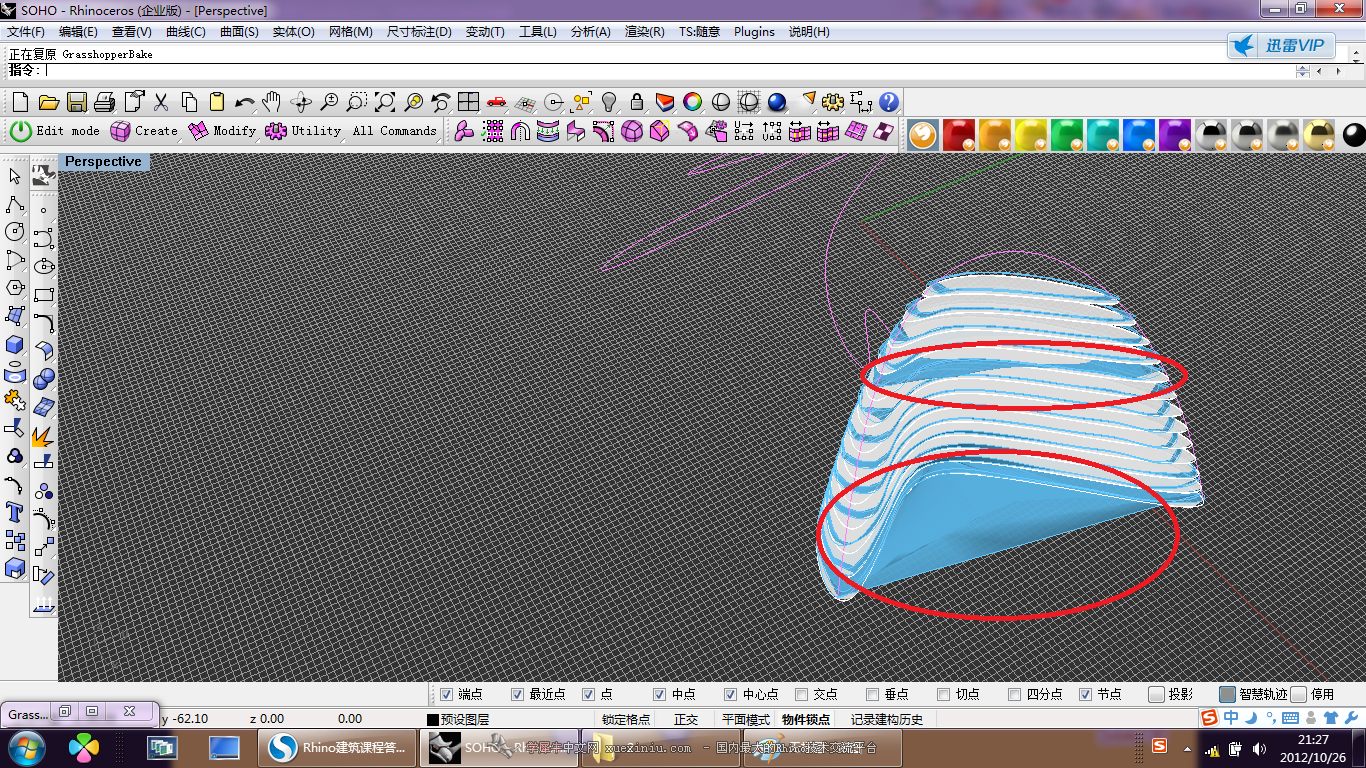Click the All Commands button
Screen dimensions: 1366x768
coord(394,131)
